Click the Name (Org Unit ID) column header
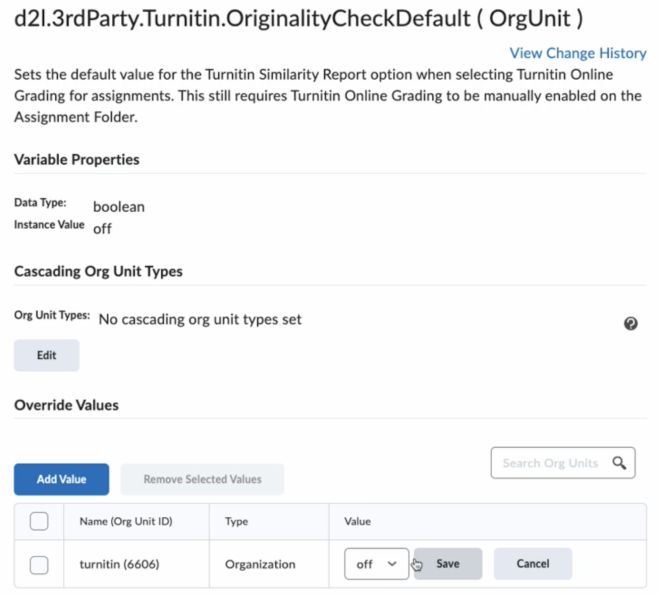The width and height of the screenshot is (658, 595). [126, 522]
